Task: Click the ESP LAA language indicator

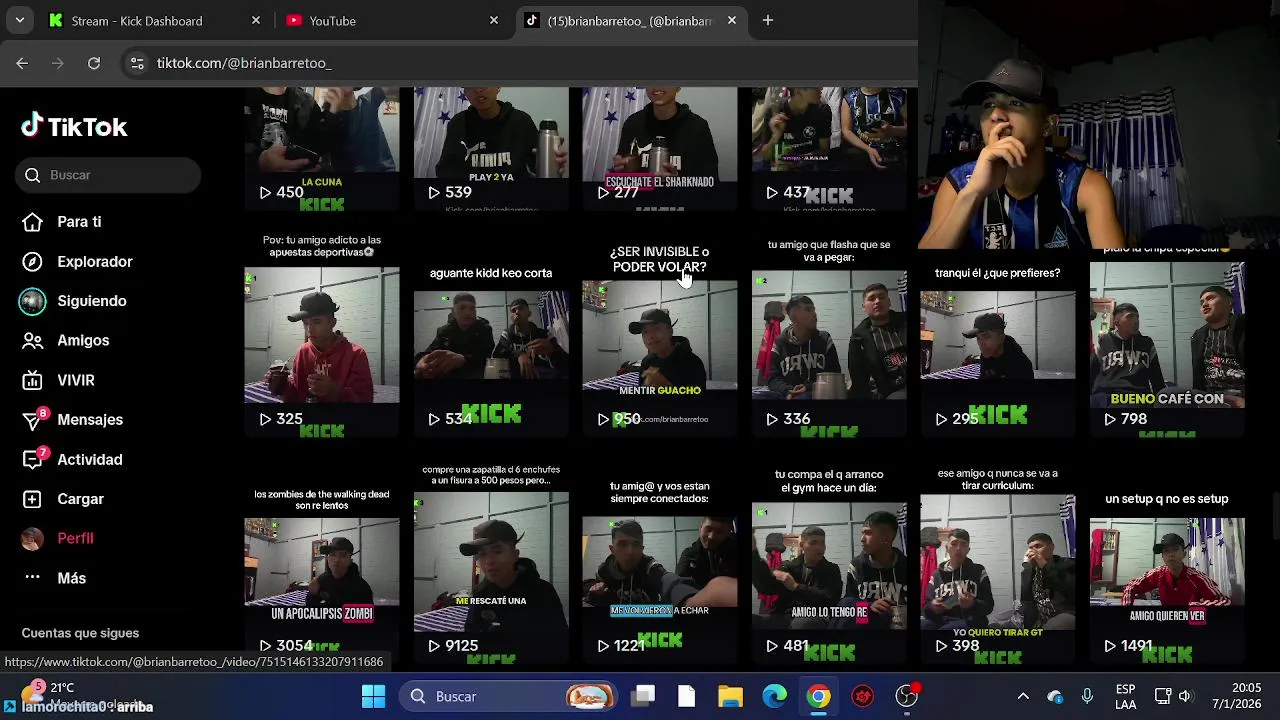Action: coord(1125,697)
